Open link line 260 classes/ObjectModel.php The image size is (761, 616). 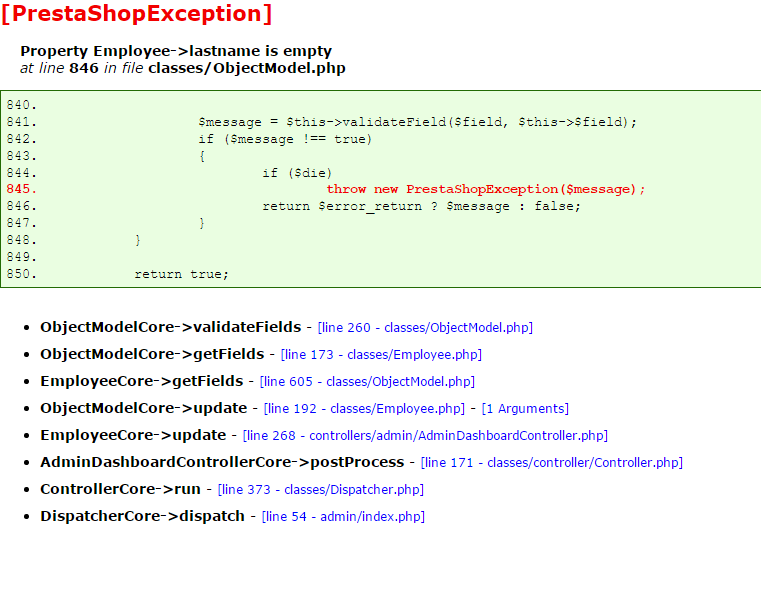[x=425, y=328]
